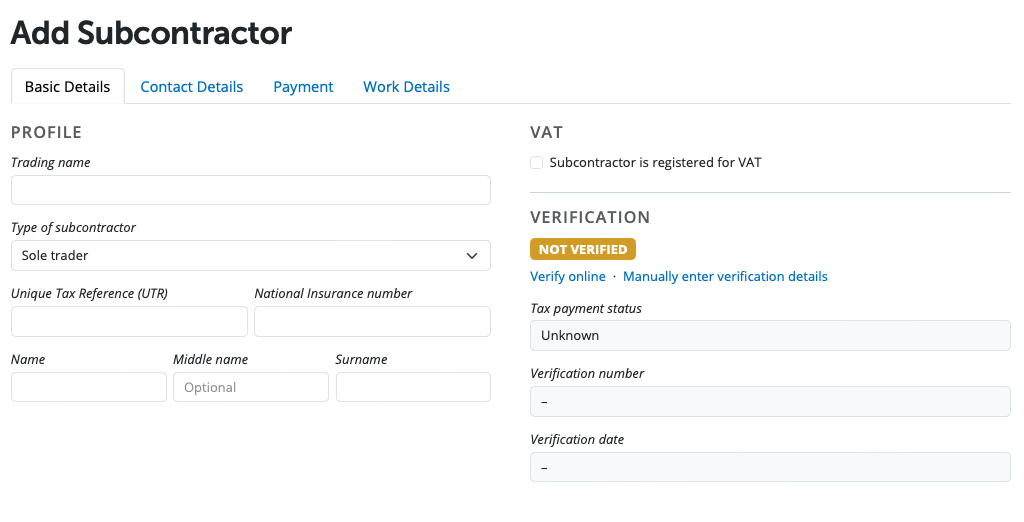
Task: Go to the Work Details tab
Action: [x=406, y=87]
